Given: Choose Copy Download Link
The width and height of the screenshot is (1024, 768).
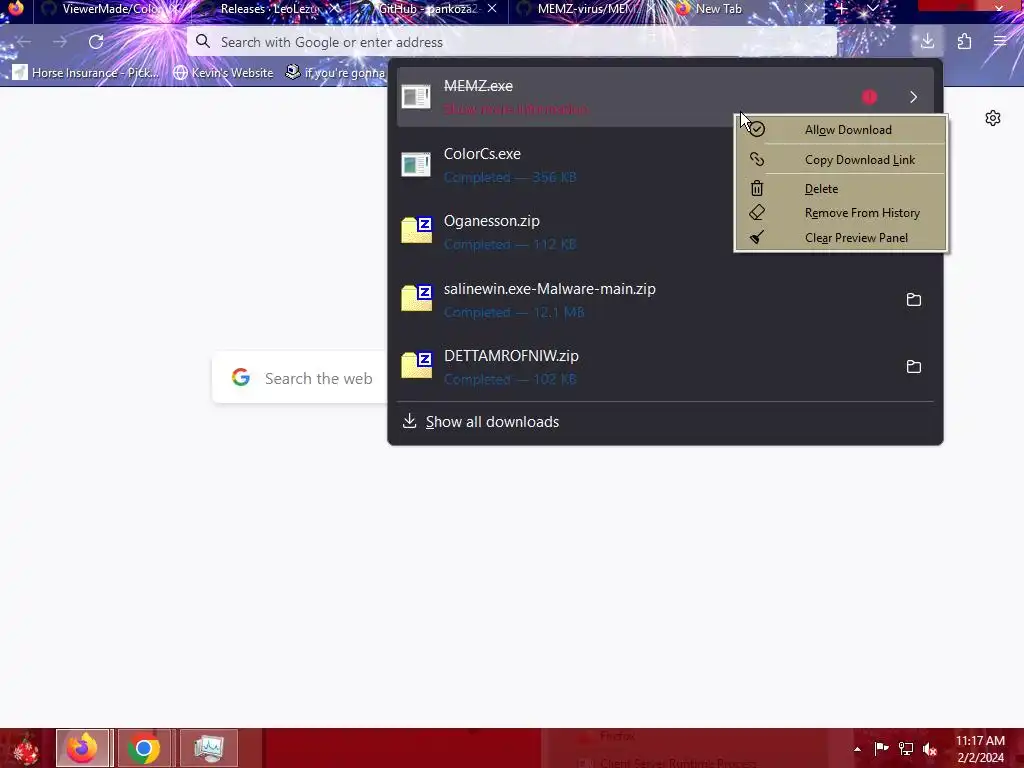Looking at the screenshot, I should coord(841,159).
